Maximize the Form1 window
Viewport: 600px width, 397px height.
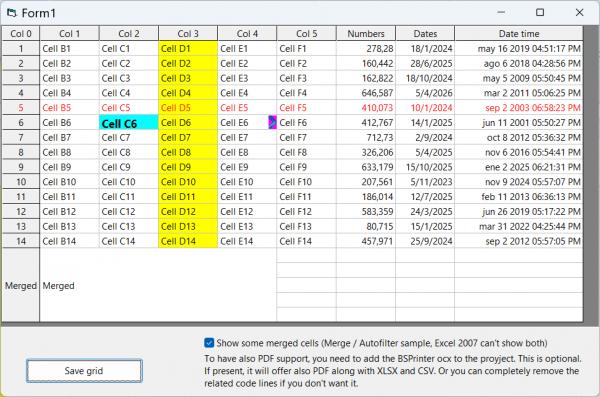[x=540, y=13]
